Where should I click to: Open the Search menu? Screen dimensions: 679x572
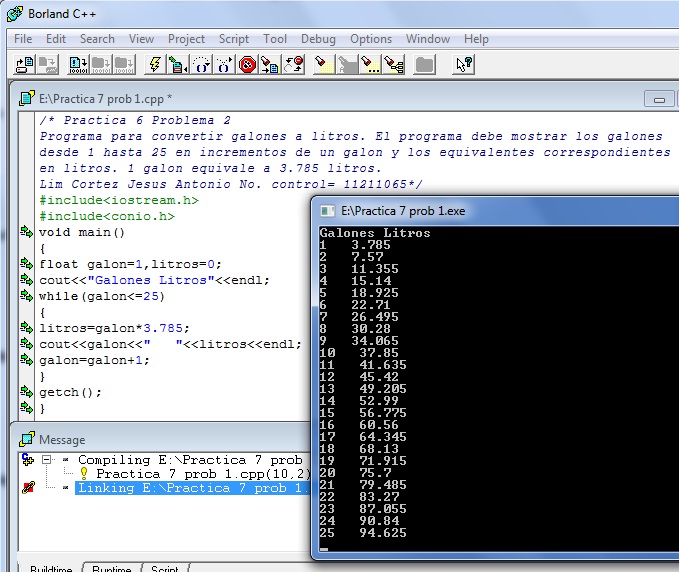(97, 39)
